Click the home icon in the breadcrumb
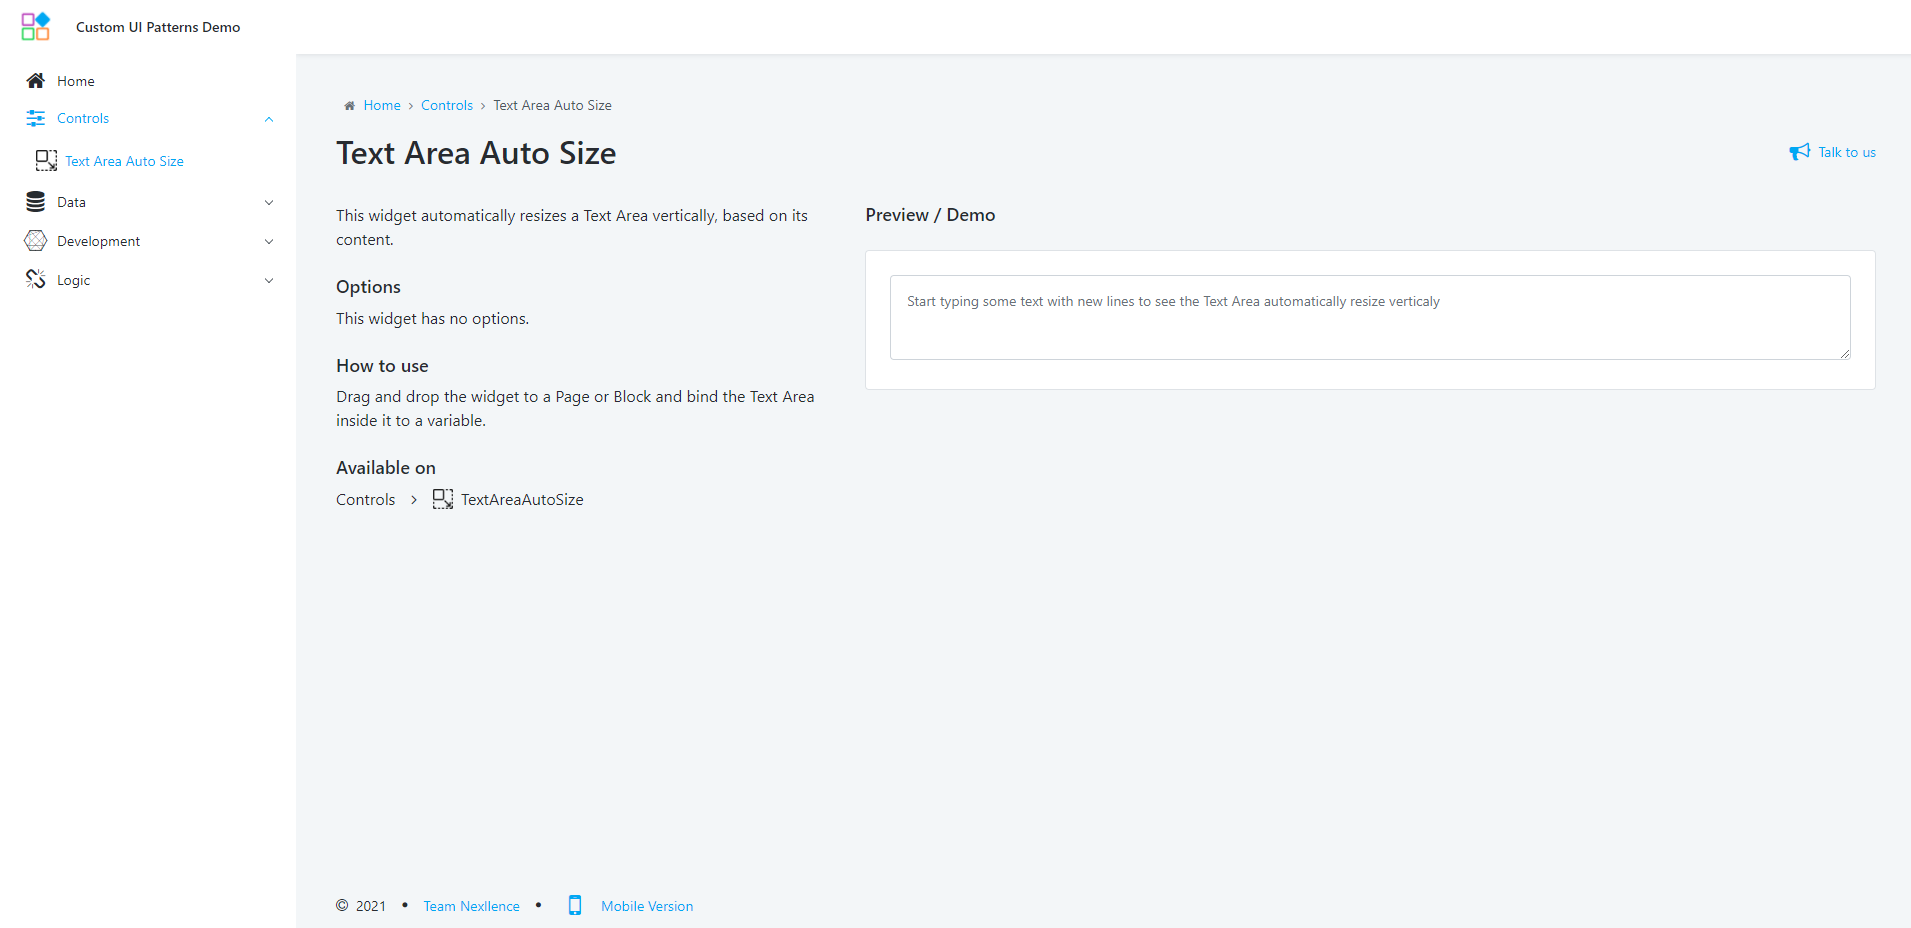 click(348, 105)
